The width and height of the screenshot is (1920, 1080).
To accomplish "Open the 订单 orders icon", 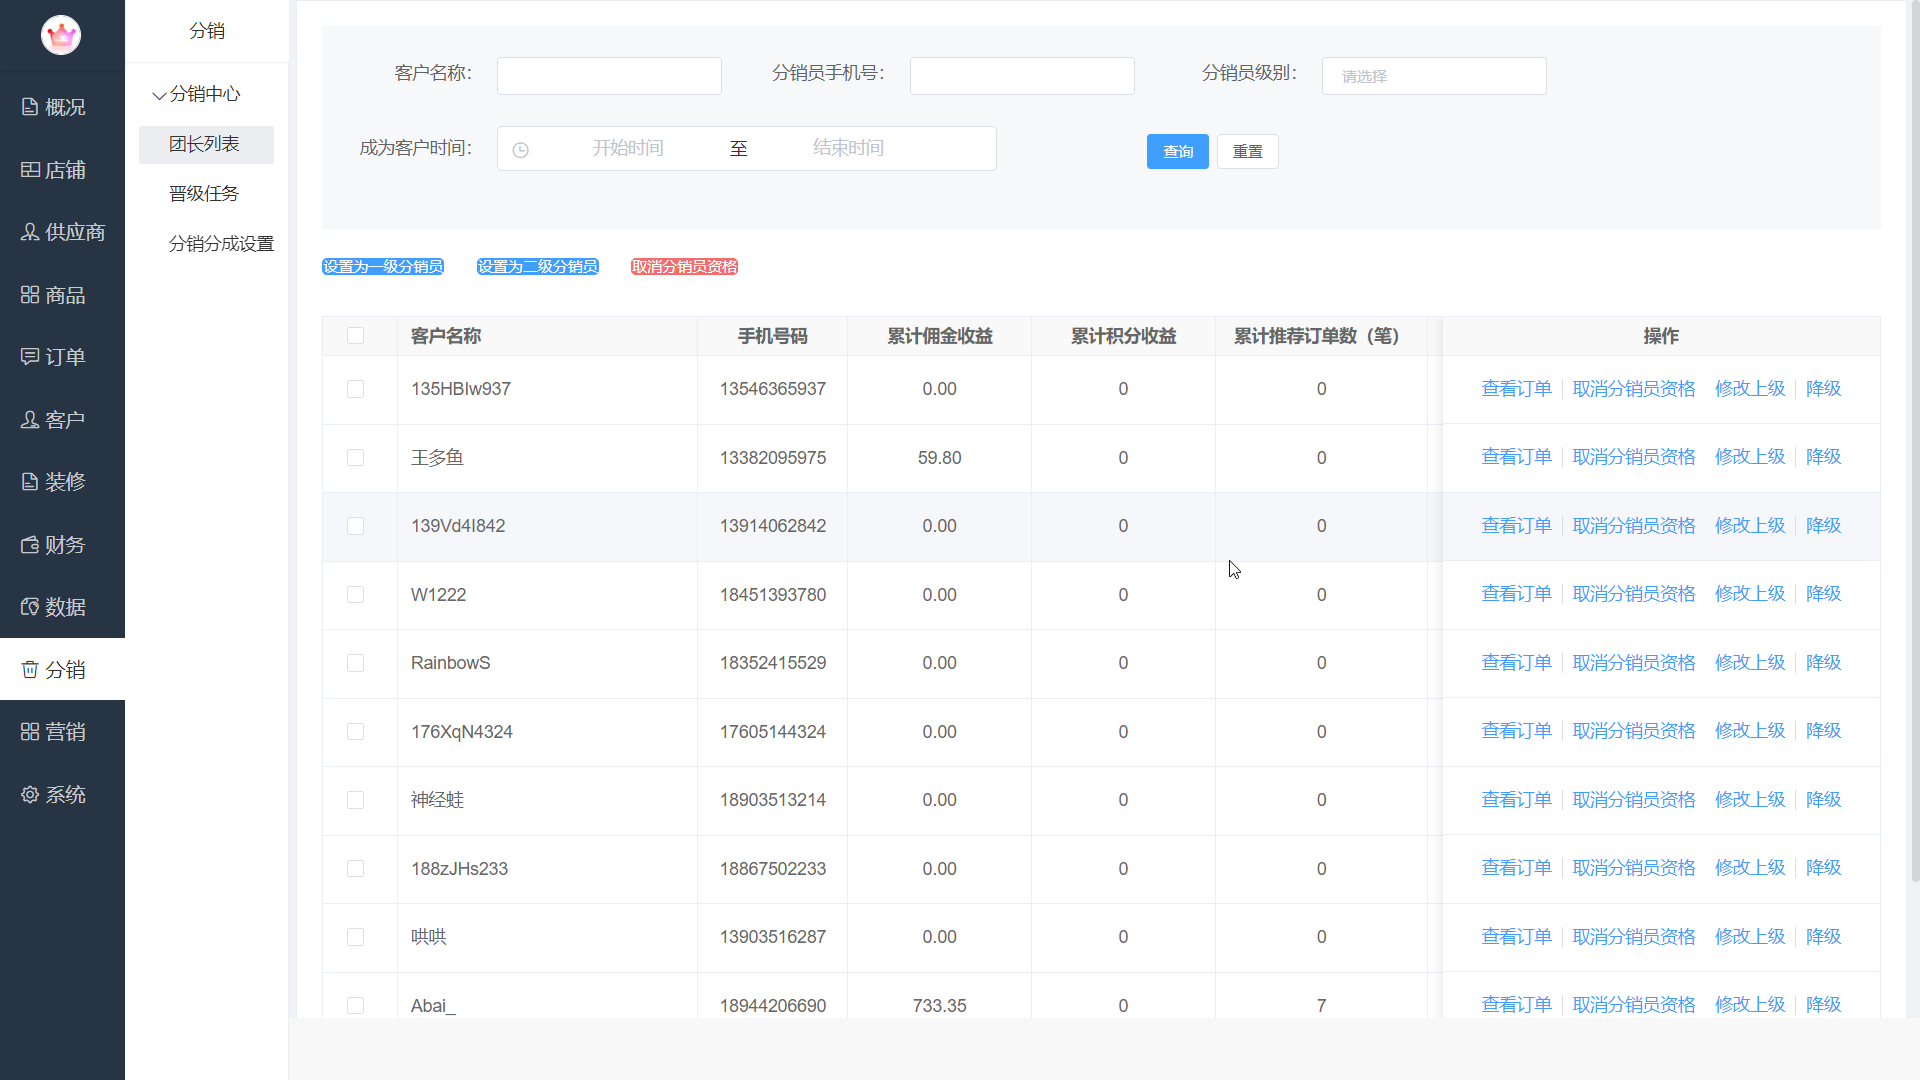I will coord(30,357).
